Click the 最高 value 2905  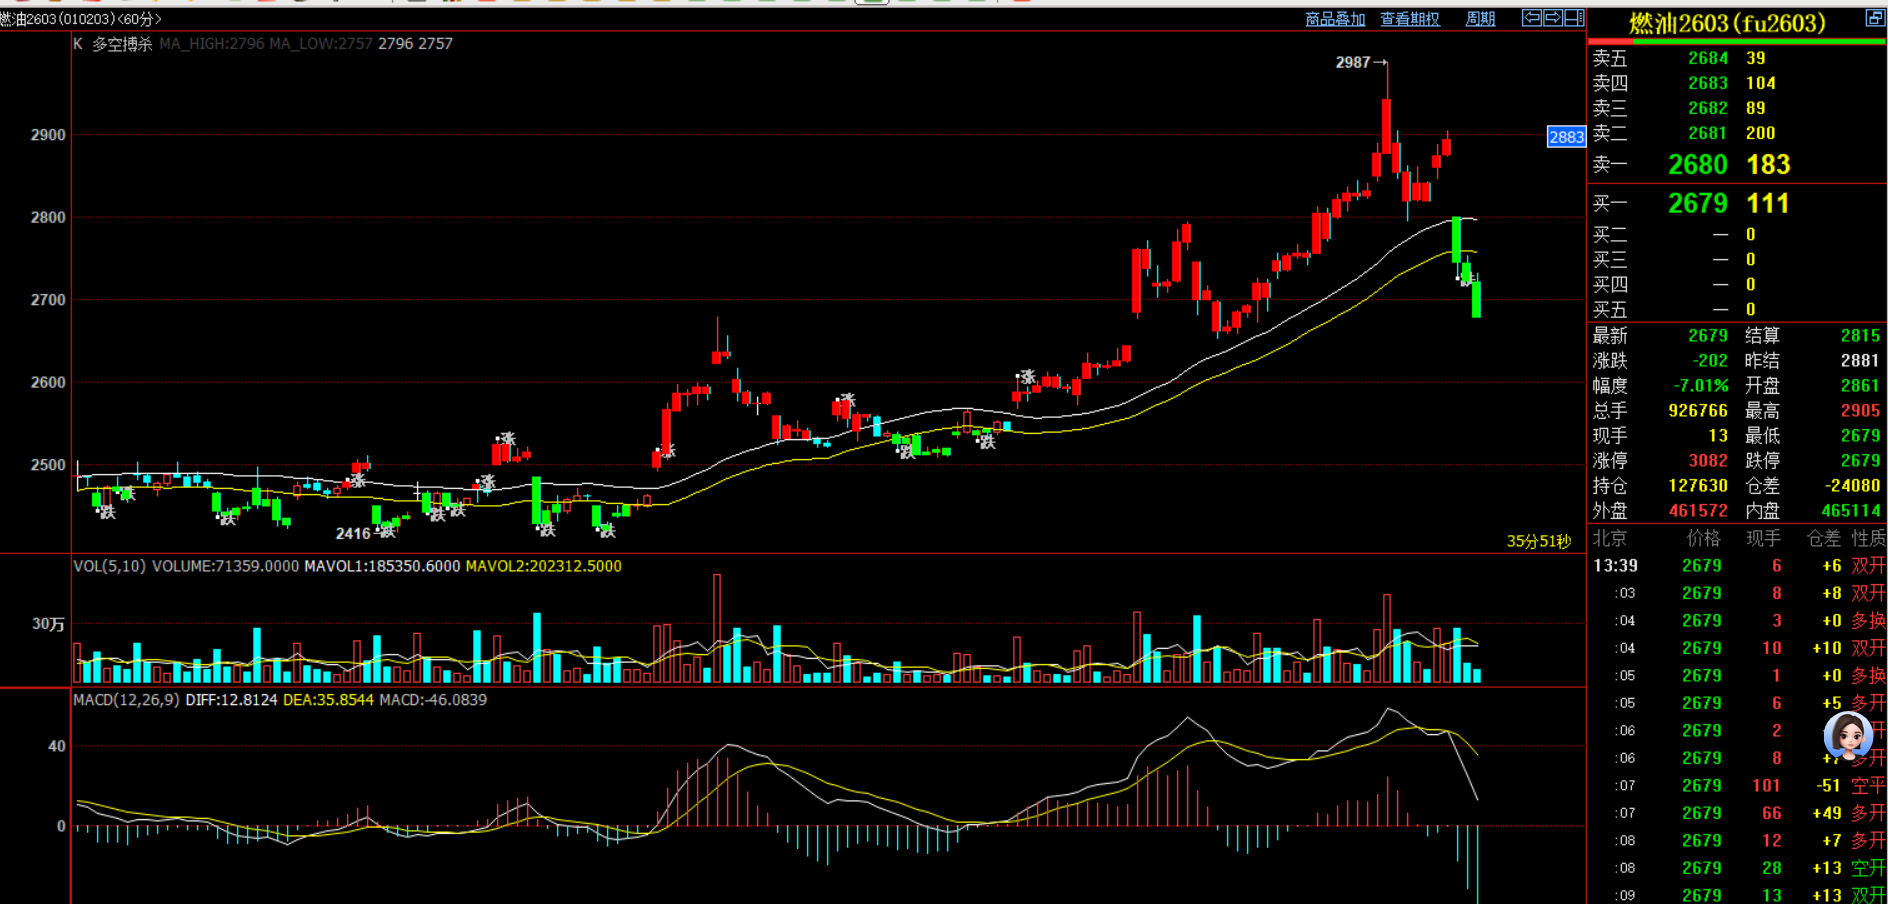[1860, 411]
